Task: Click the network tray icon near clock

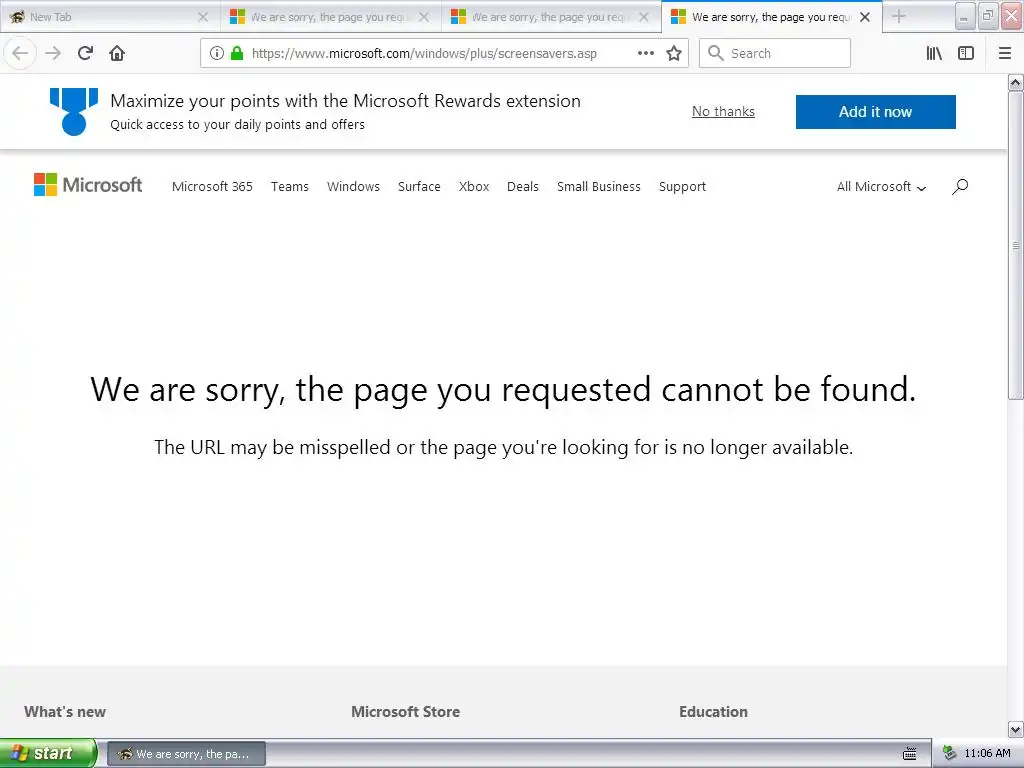Action: (x=949, y=754)
